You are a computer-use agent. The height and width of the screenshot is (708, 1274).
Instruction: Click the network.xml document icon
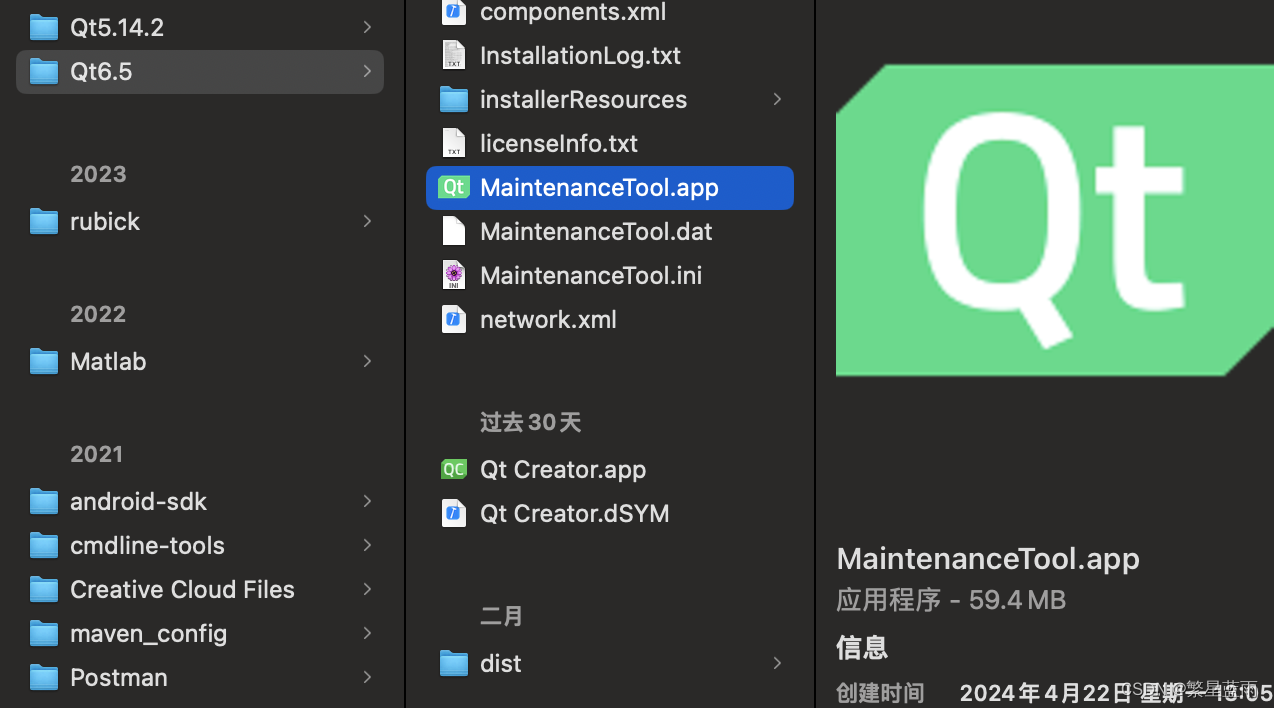tap(454, 319)
